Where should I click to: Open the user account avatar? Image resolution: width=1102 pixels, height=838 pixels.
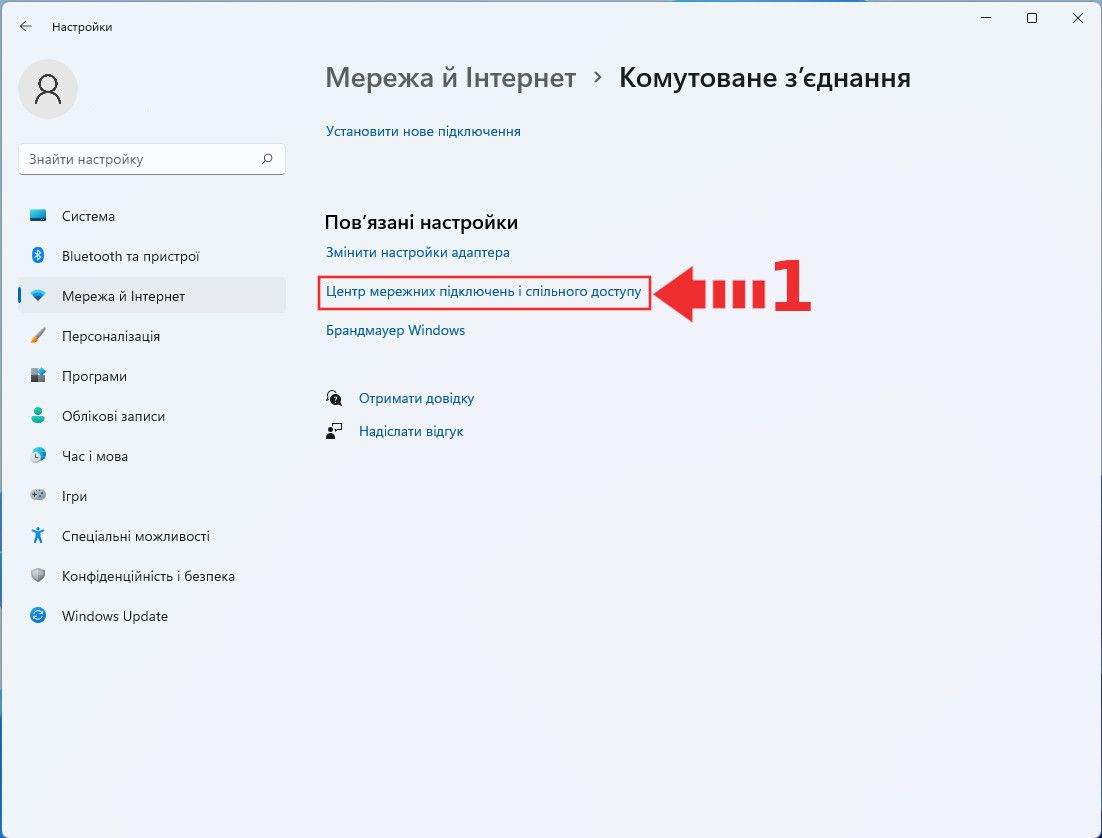(x=48, y=89)
